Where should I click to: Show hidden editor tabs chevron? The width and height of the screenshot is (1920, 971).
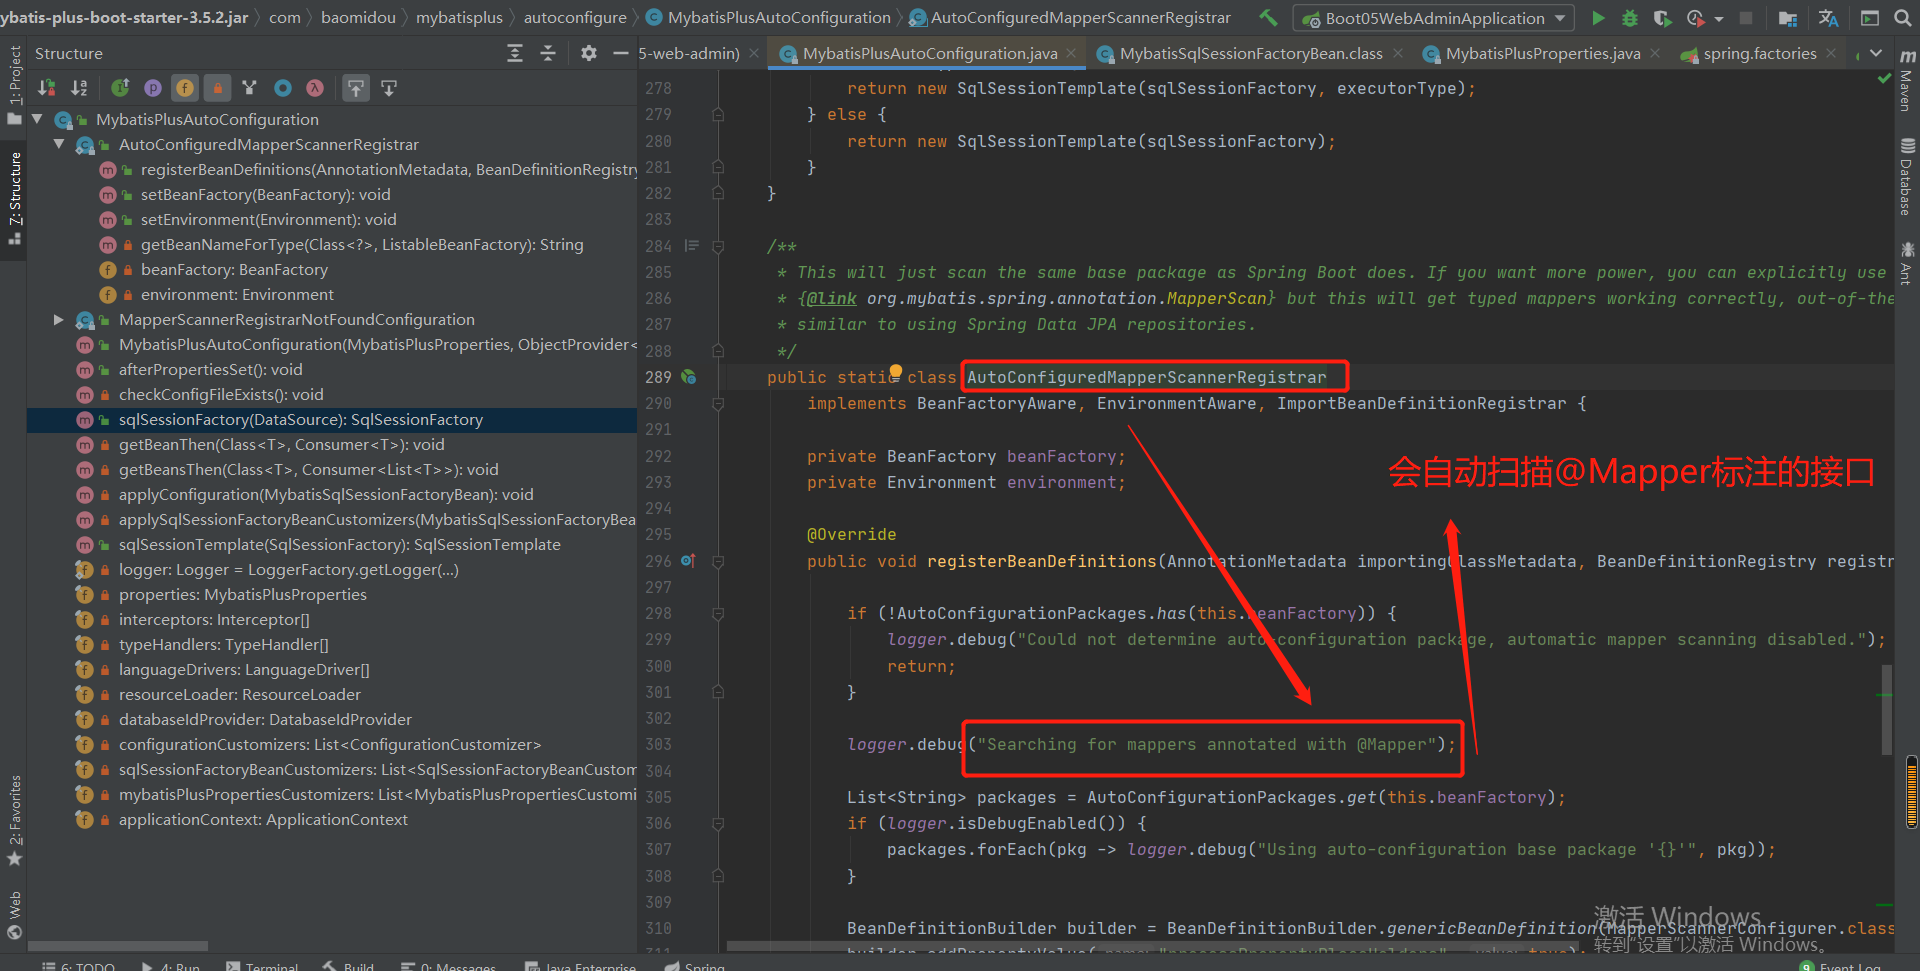coord(1876,53)
